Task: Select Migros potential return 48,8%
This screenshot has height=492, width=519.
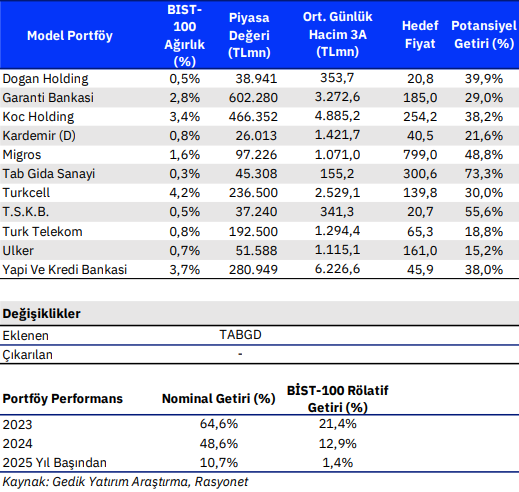Action: click(x=484, y=155)
